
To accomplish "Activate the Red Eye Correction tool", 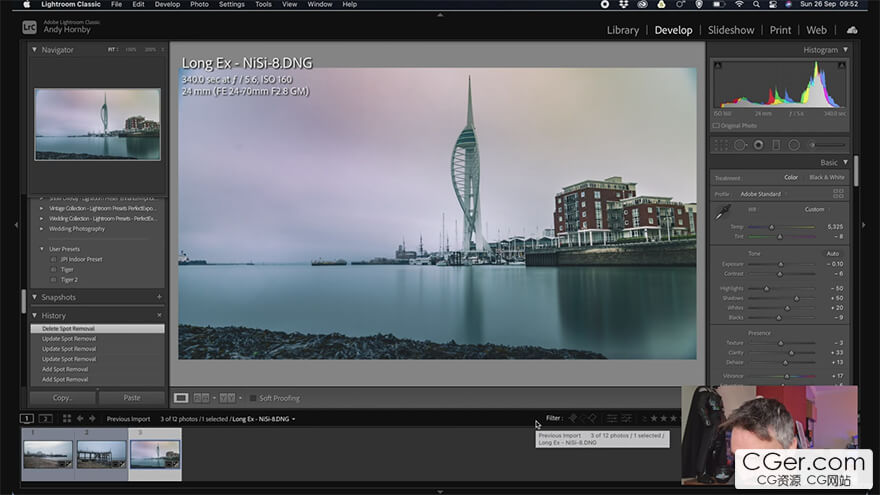I will (x=758, y=145).
